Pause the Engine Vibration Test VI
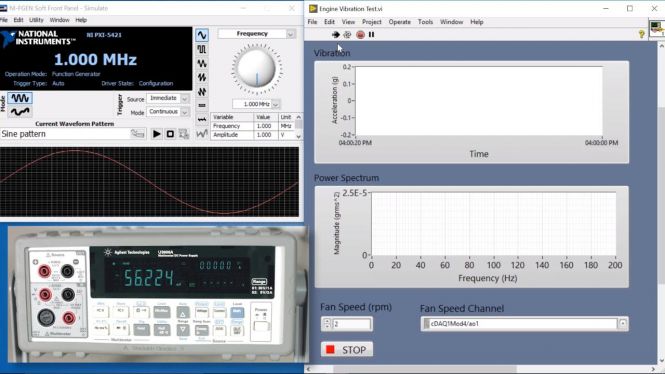The height and width of the screenshot is (374, 665). click(x=372, y=35)
